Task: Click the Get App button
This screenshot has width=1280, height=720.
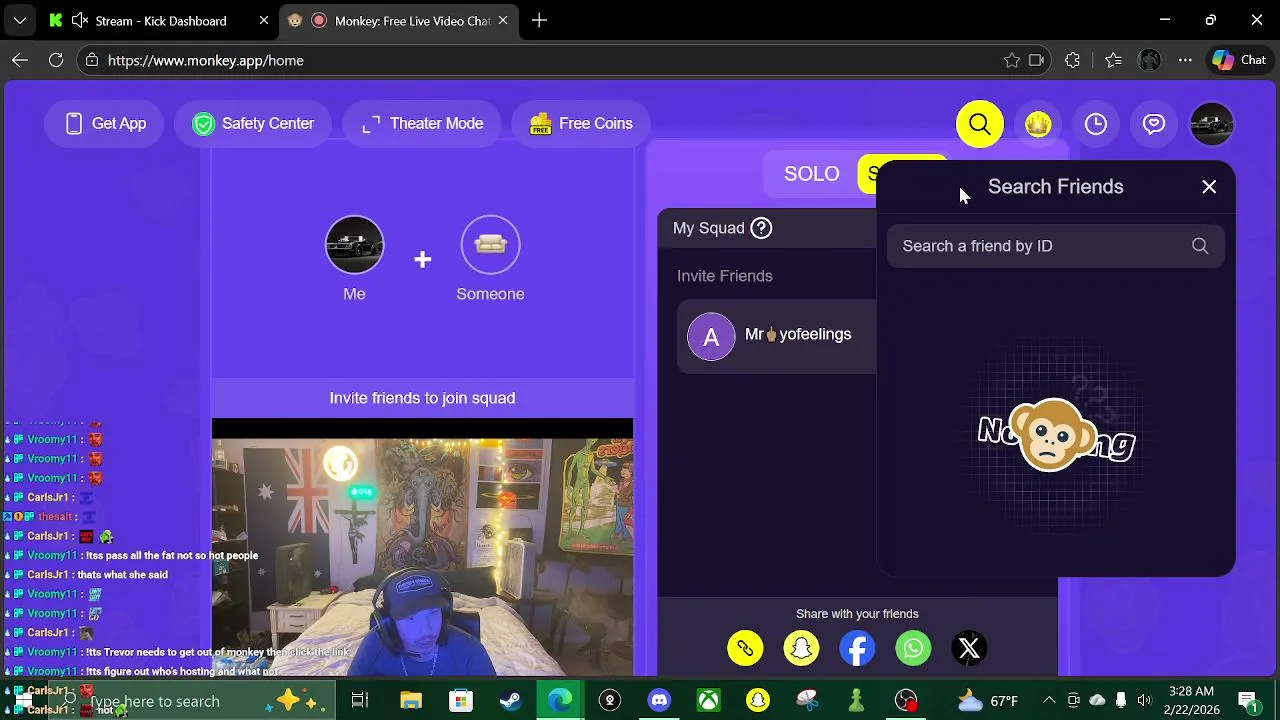Action: [105, 124]
